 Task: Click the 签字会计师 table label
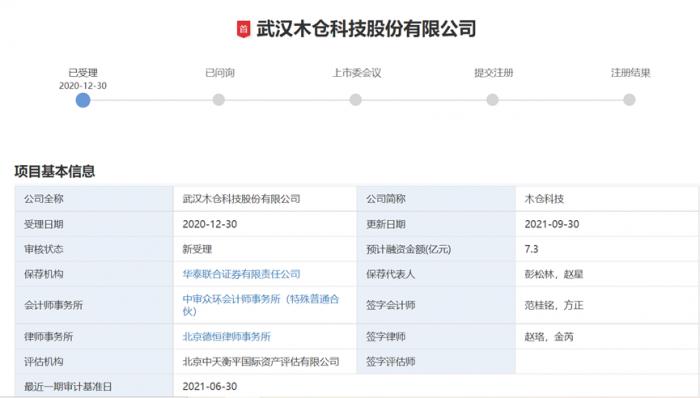click(391, 305)
